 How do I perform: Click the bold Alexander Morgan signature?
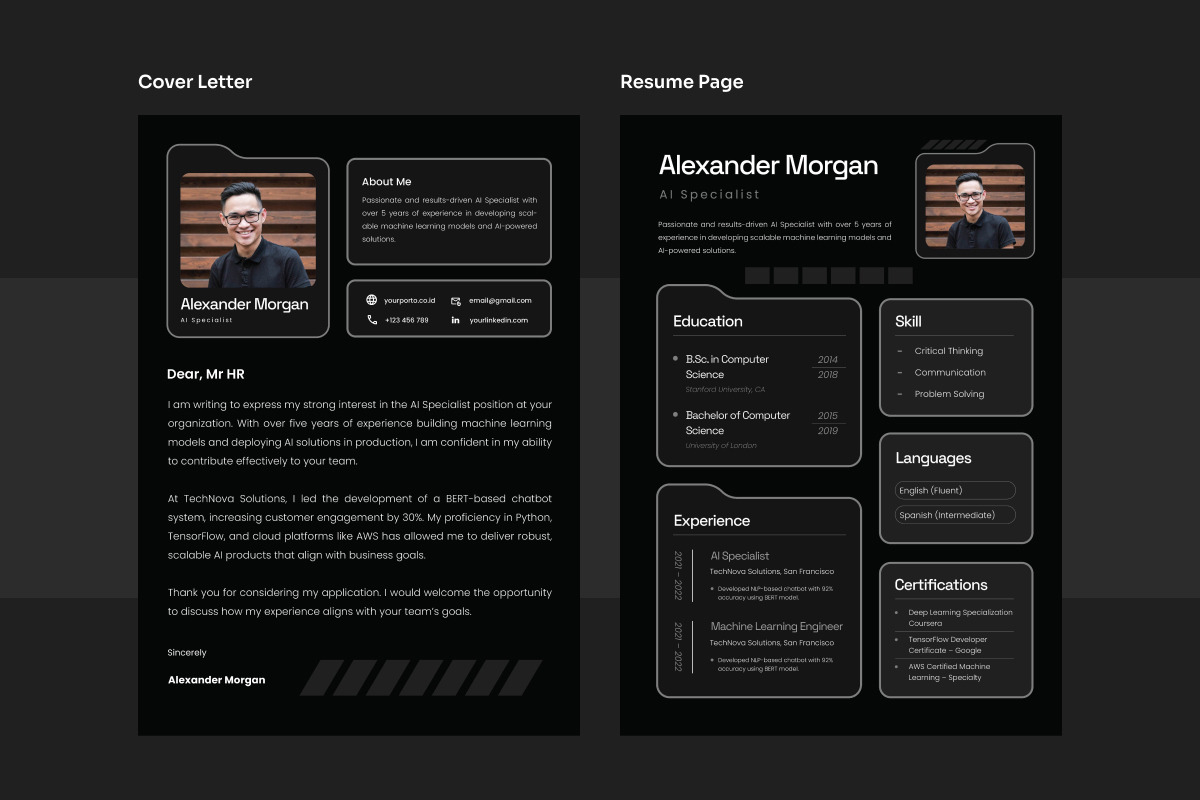pyautogui.click(x=217, y=680)
